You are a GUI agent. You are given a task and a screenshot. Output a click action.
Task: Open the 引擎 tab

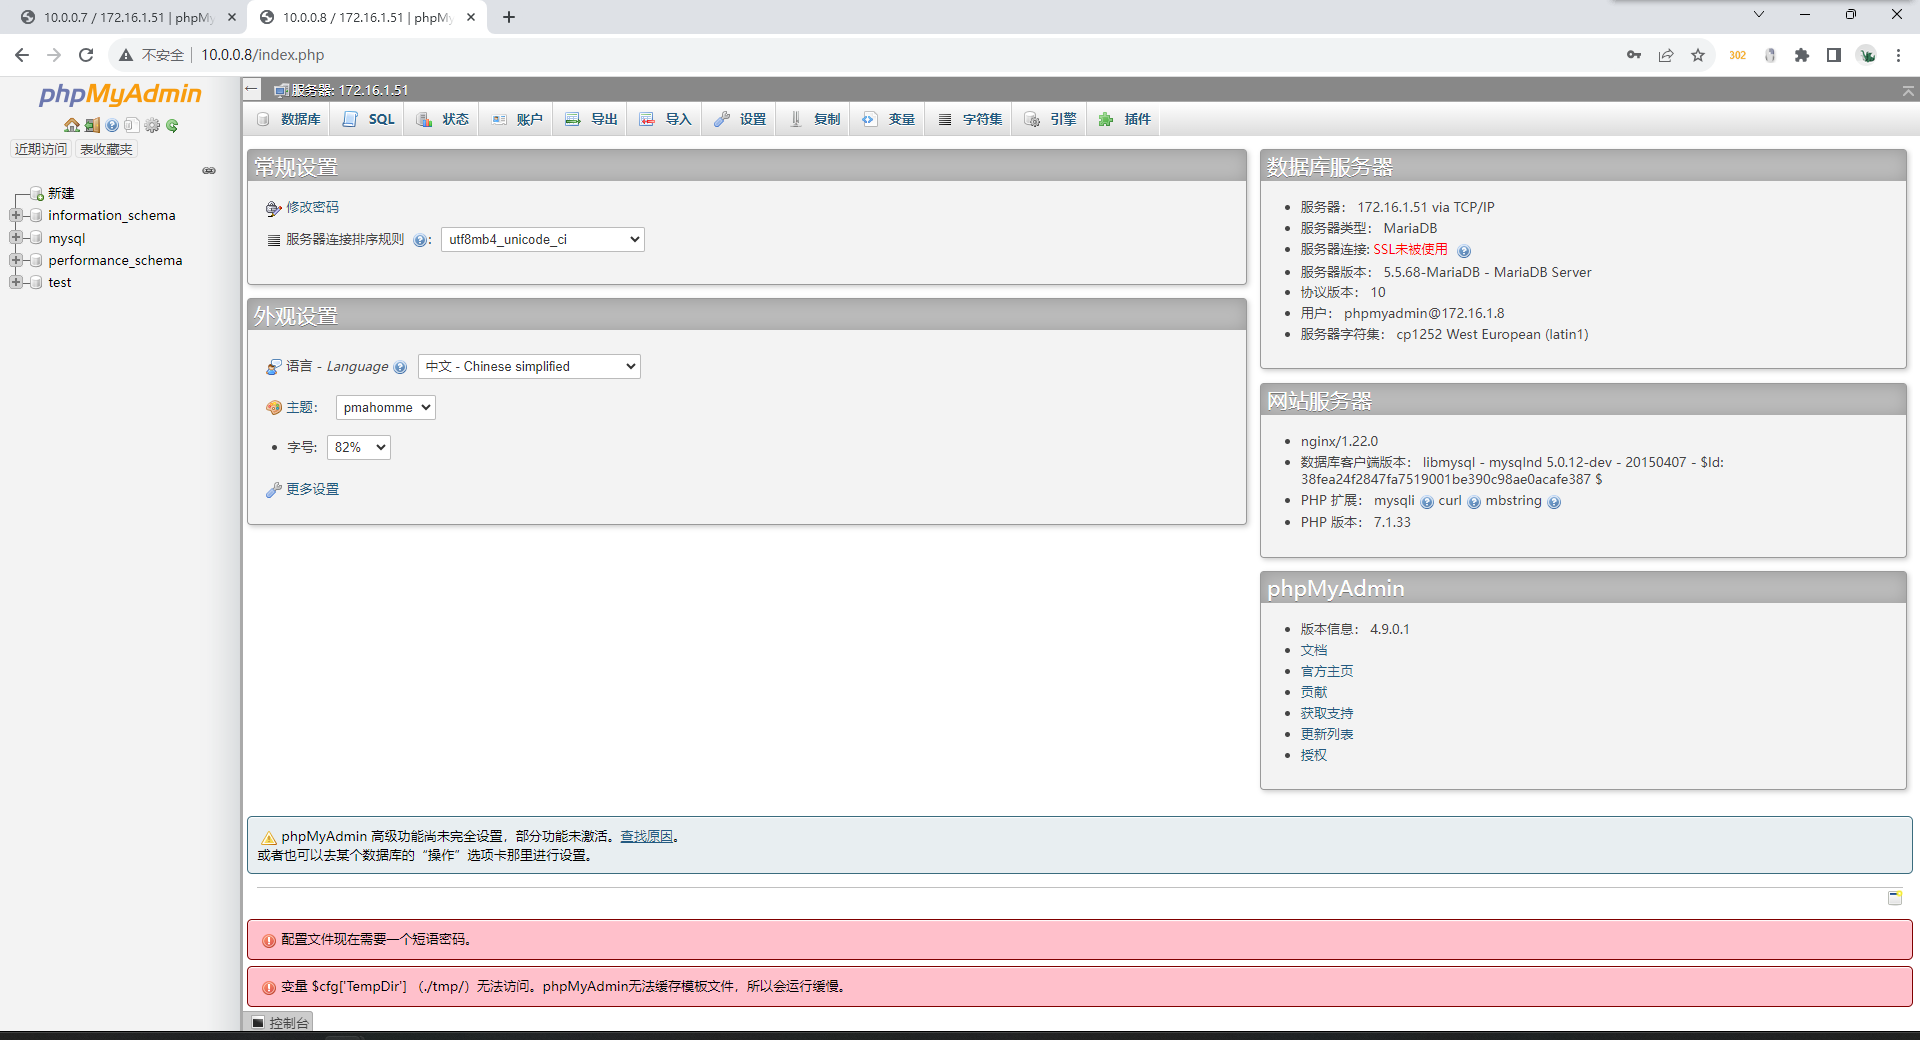[x=1051, y=119]
